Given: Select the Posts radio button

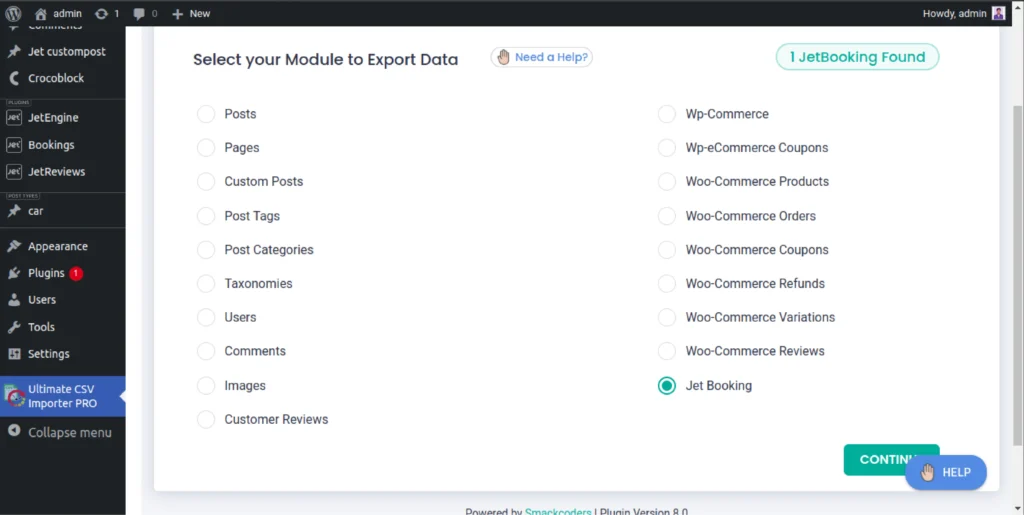Looking at the screenshot, I should [206, 114].
